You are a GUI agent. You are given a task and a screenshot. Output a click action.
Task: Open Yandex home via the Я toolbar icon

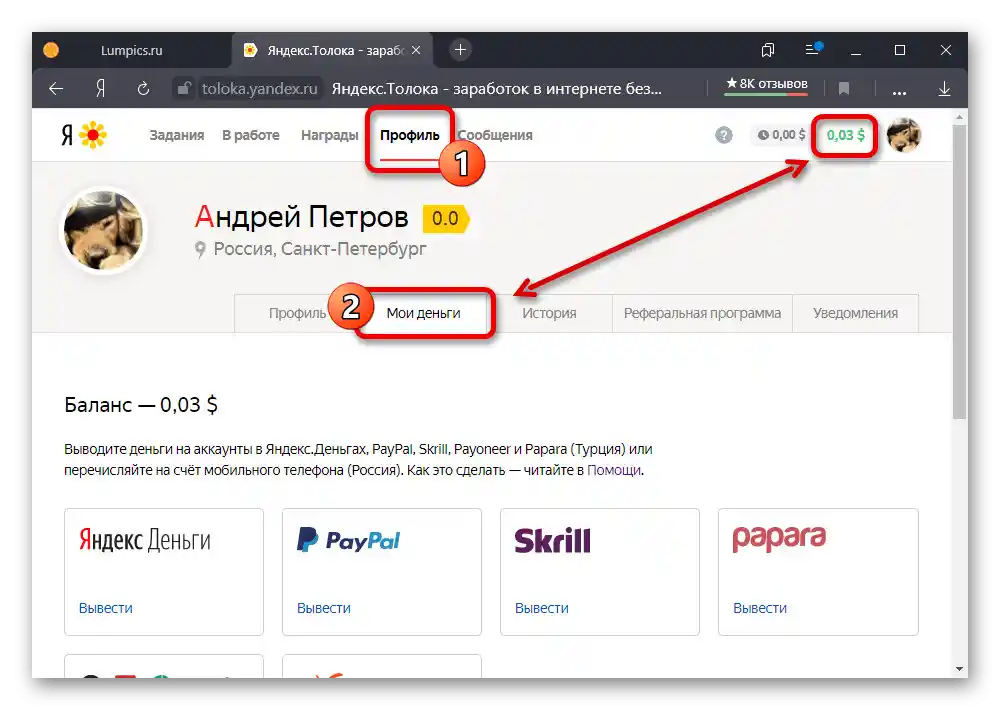pos(100,89)
